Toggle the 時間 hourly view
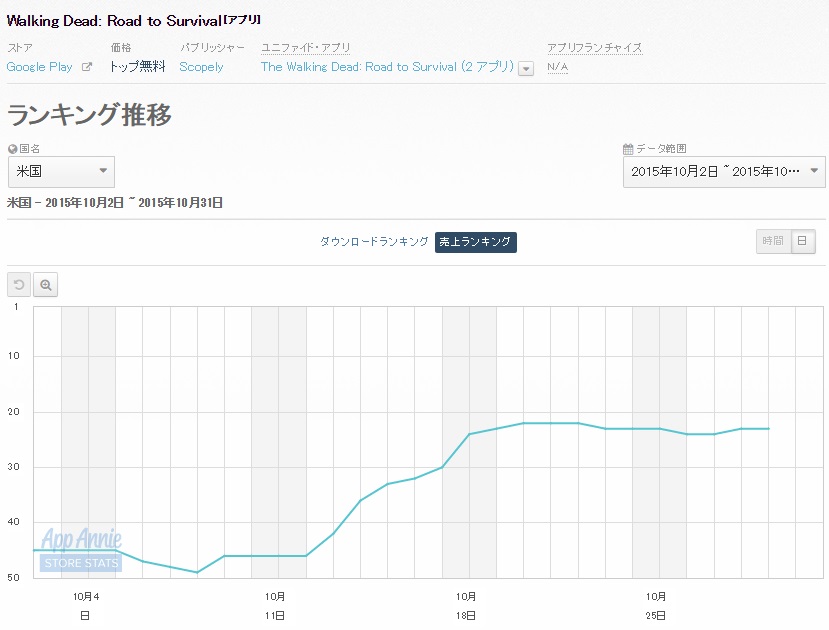 point(773,241)
